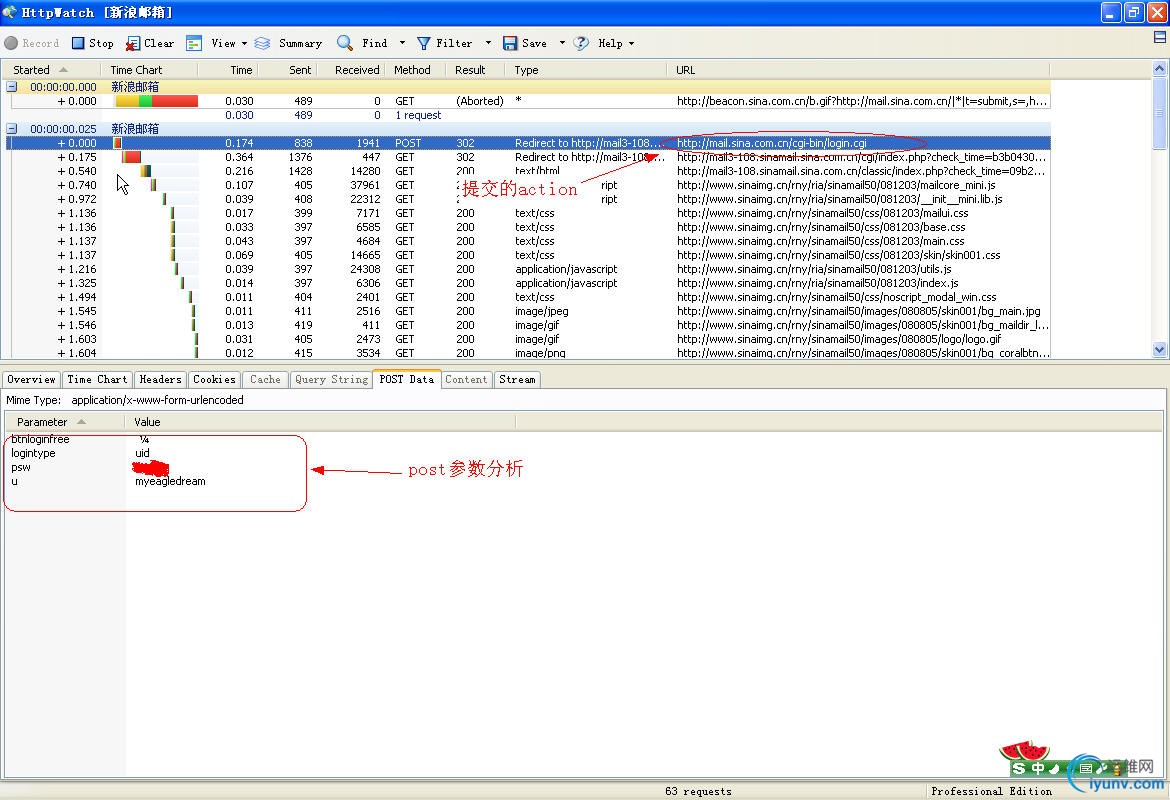The image size is (1170, 800).
Task: Click the Sogou input method S icon
Action: (1019, 768)
